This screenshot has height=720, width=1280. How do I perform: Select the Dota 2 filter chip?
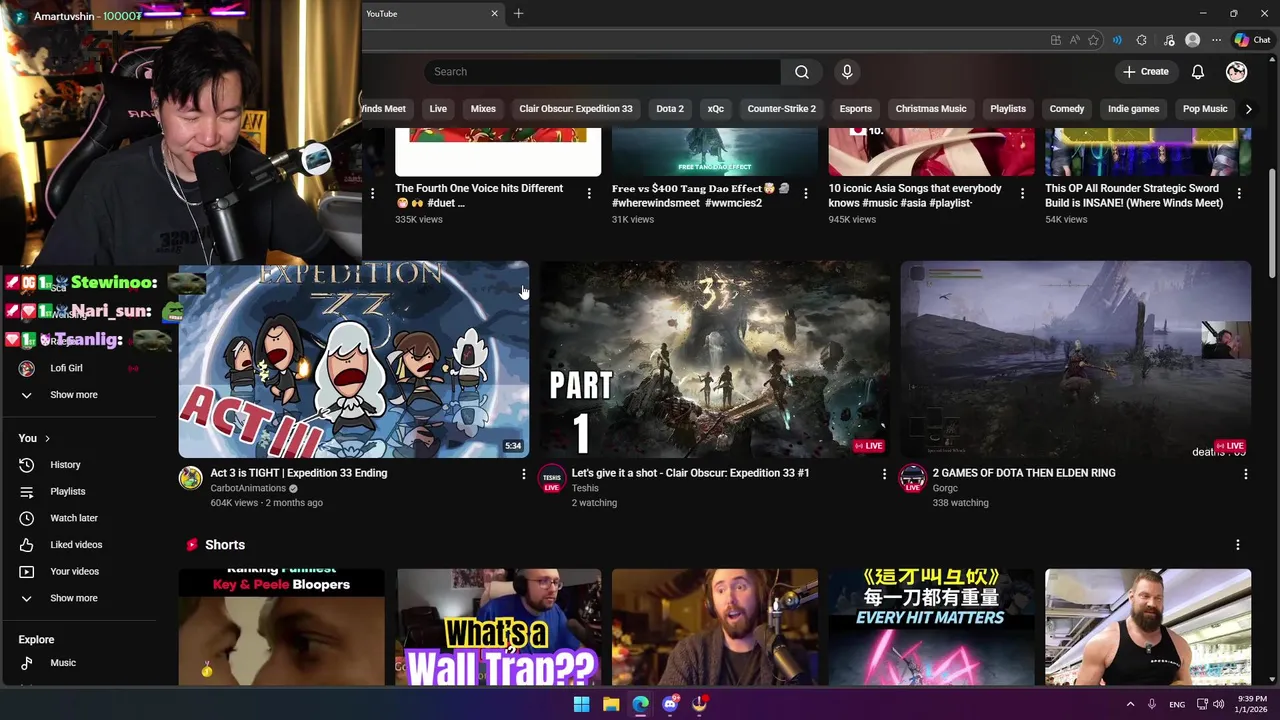click(x=670, y=109)
